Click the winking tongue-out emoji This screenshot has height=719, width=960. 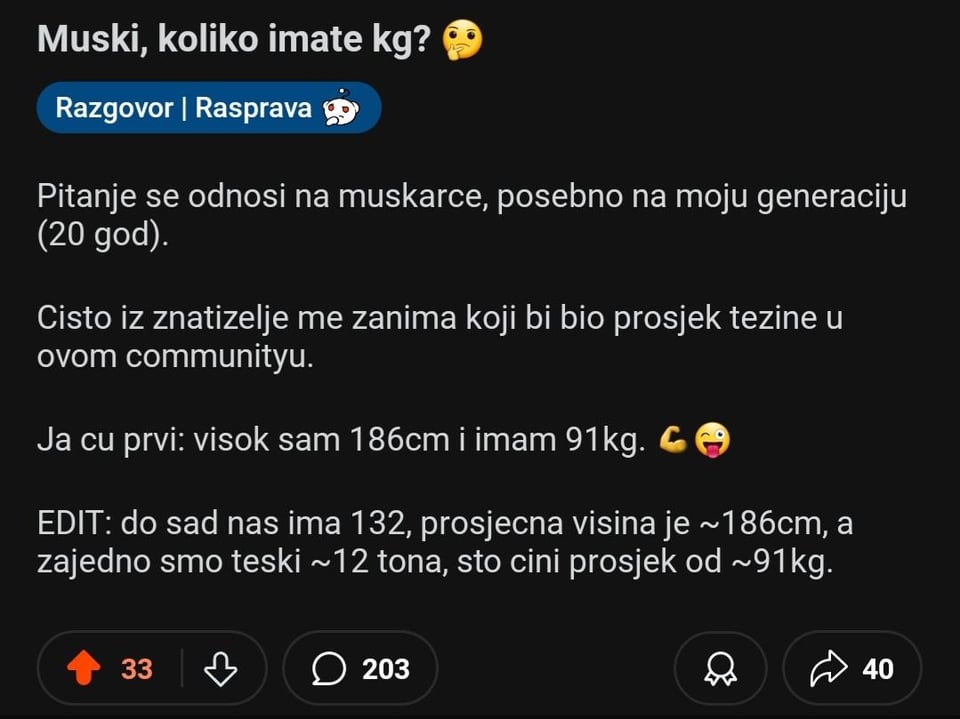click(x=711, y=441)
